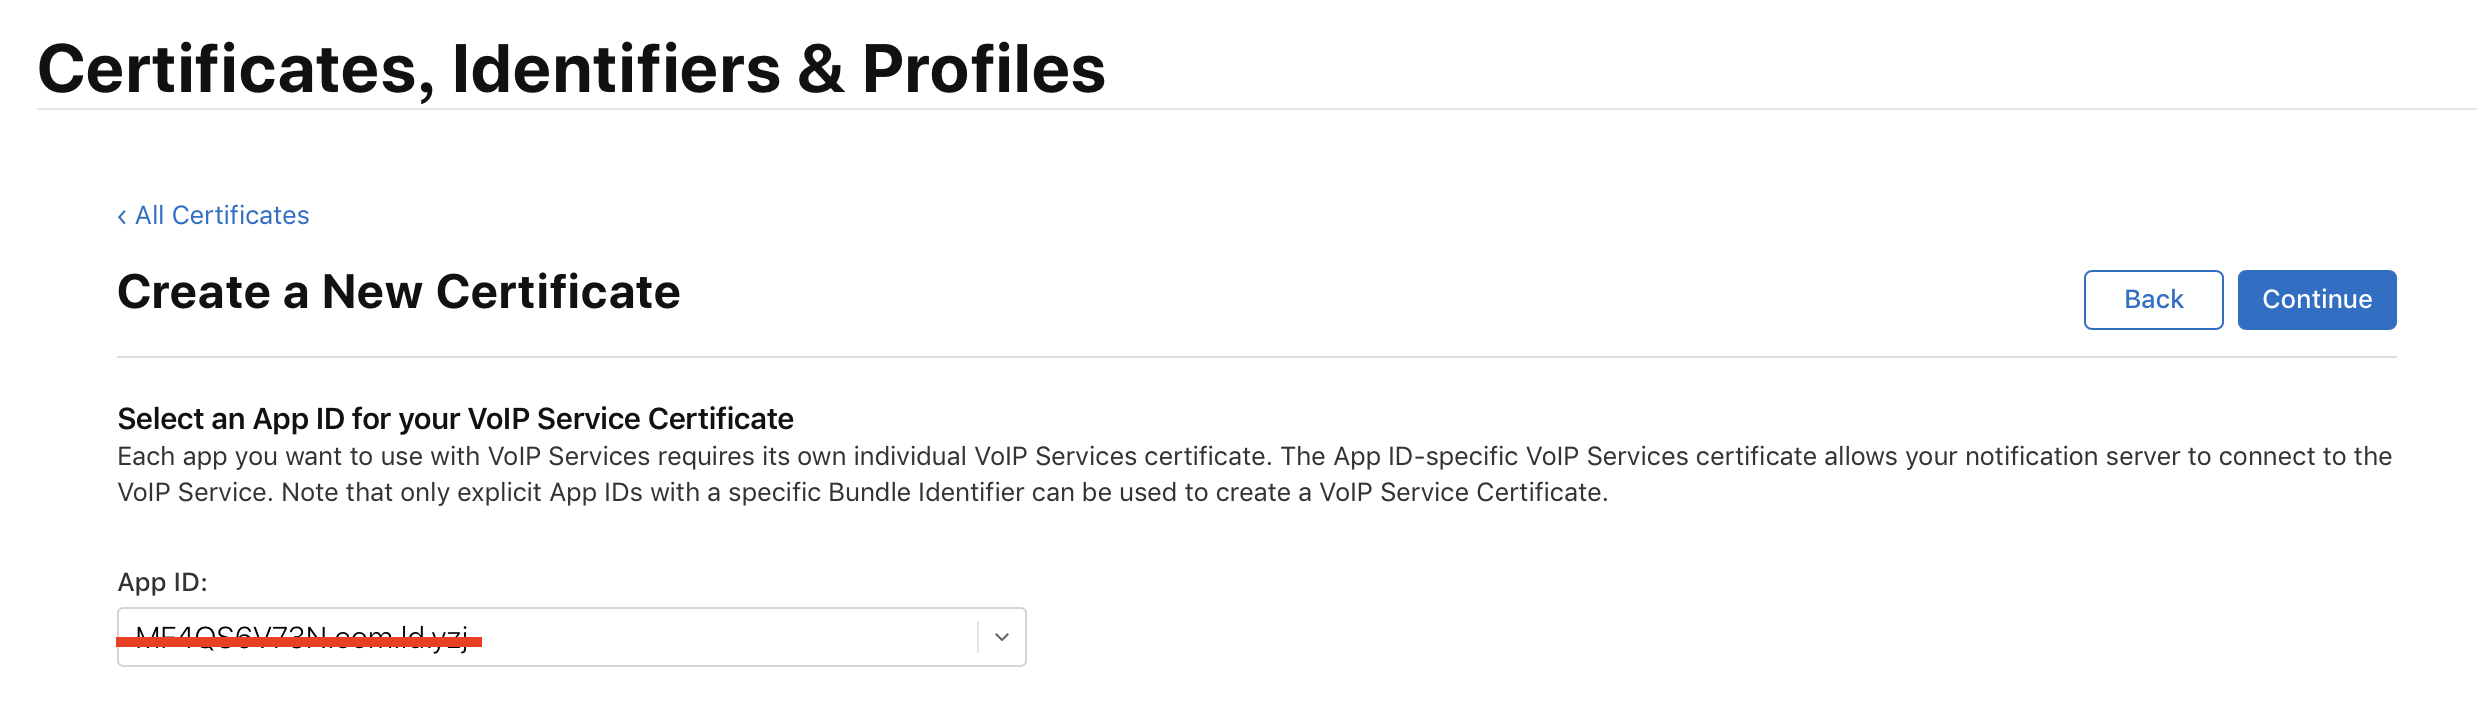The height and width of the screenshot is (716, 2486).
Task: Open the App ID combo box
Action: (571, 637)
